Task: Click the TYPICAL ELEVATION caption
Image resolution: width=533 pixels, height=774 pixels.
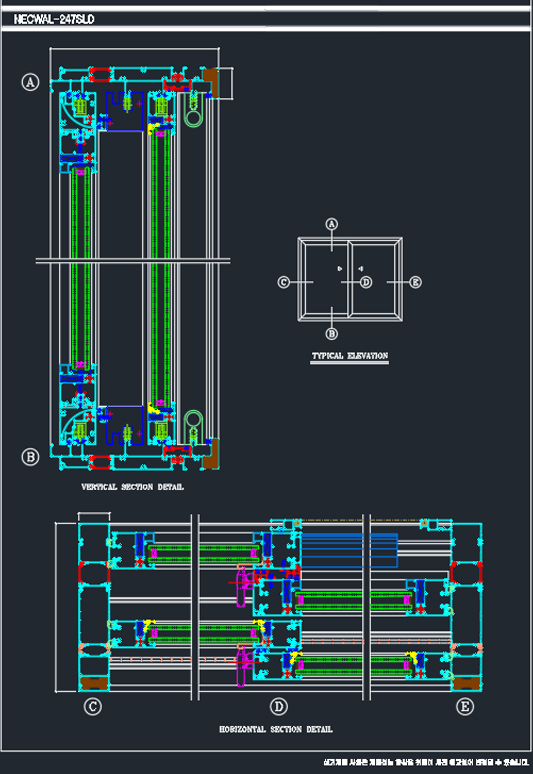Action: 349,355
